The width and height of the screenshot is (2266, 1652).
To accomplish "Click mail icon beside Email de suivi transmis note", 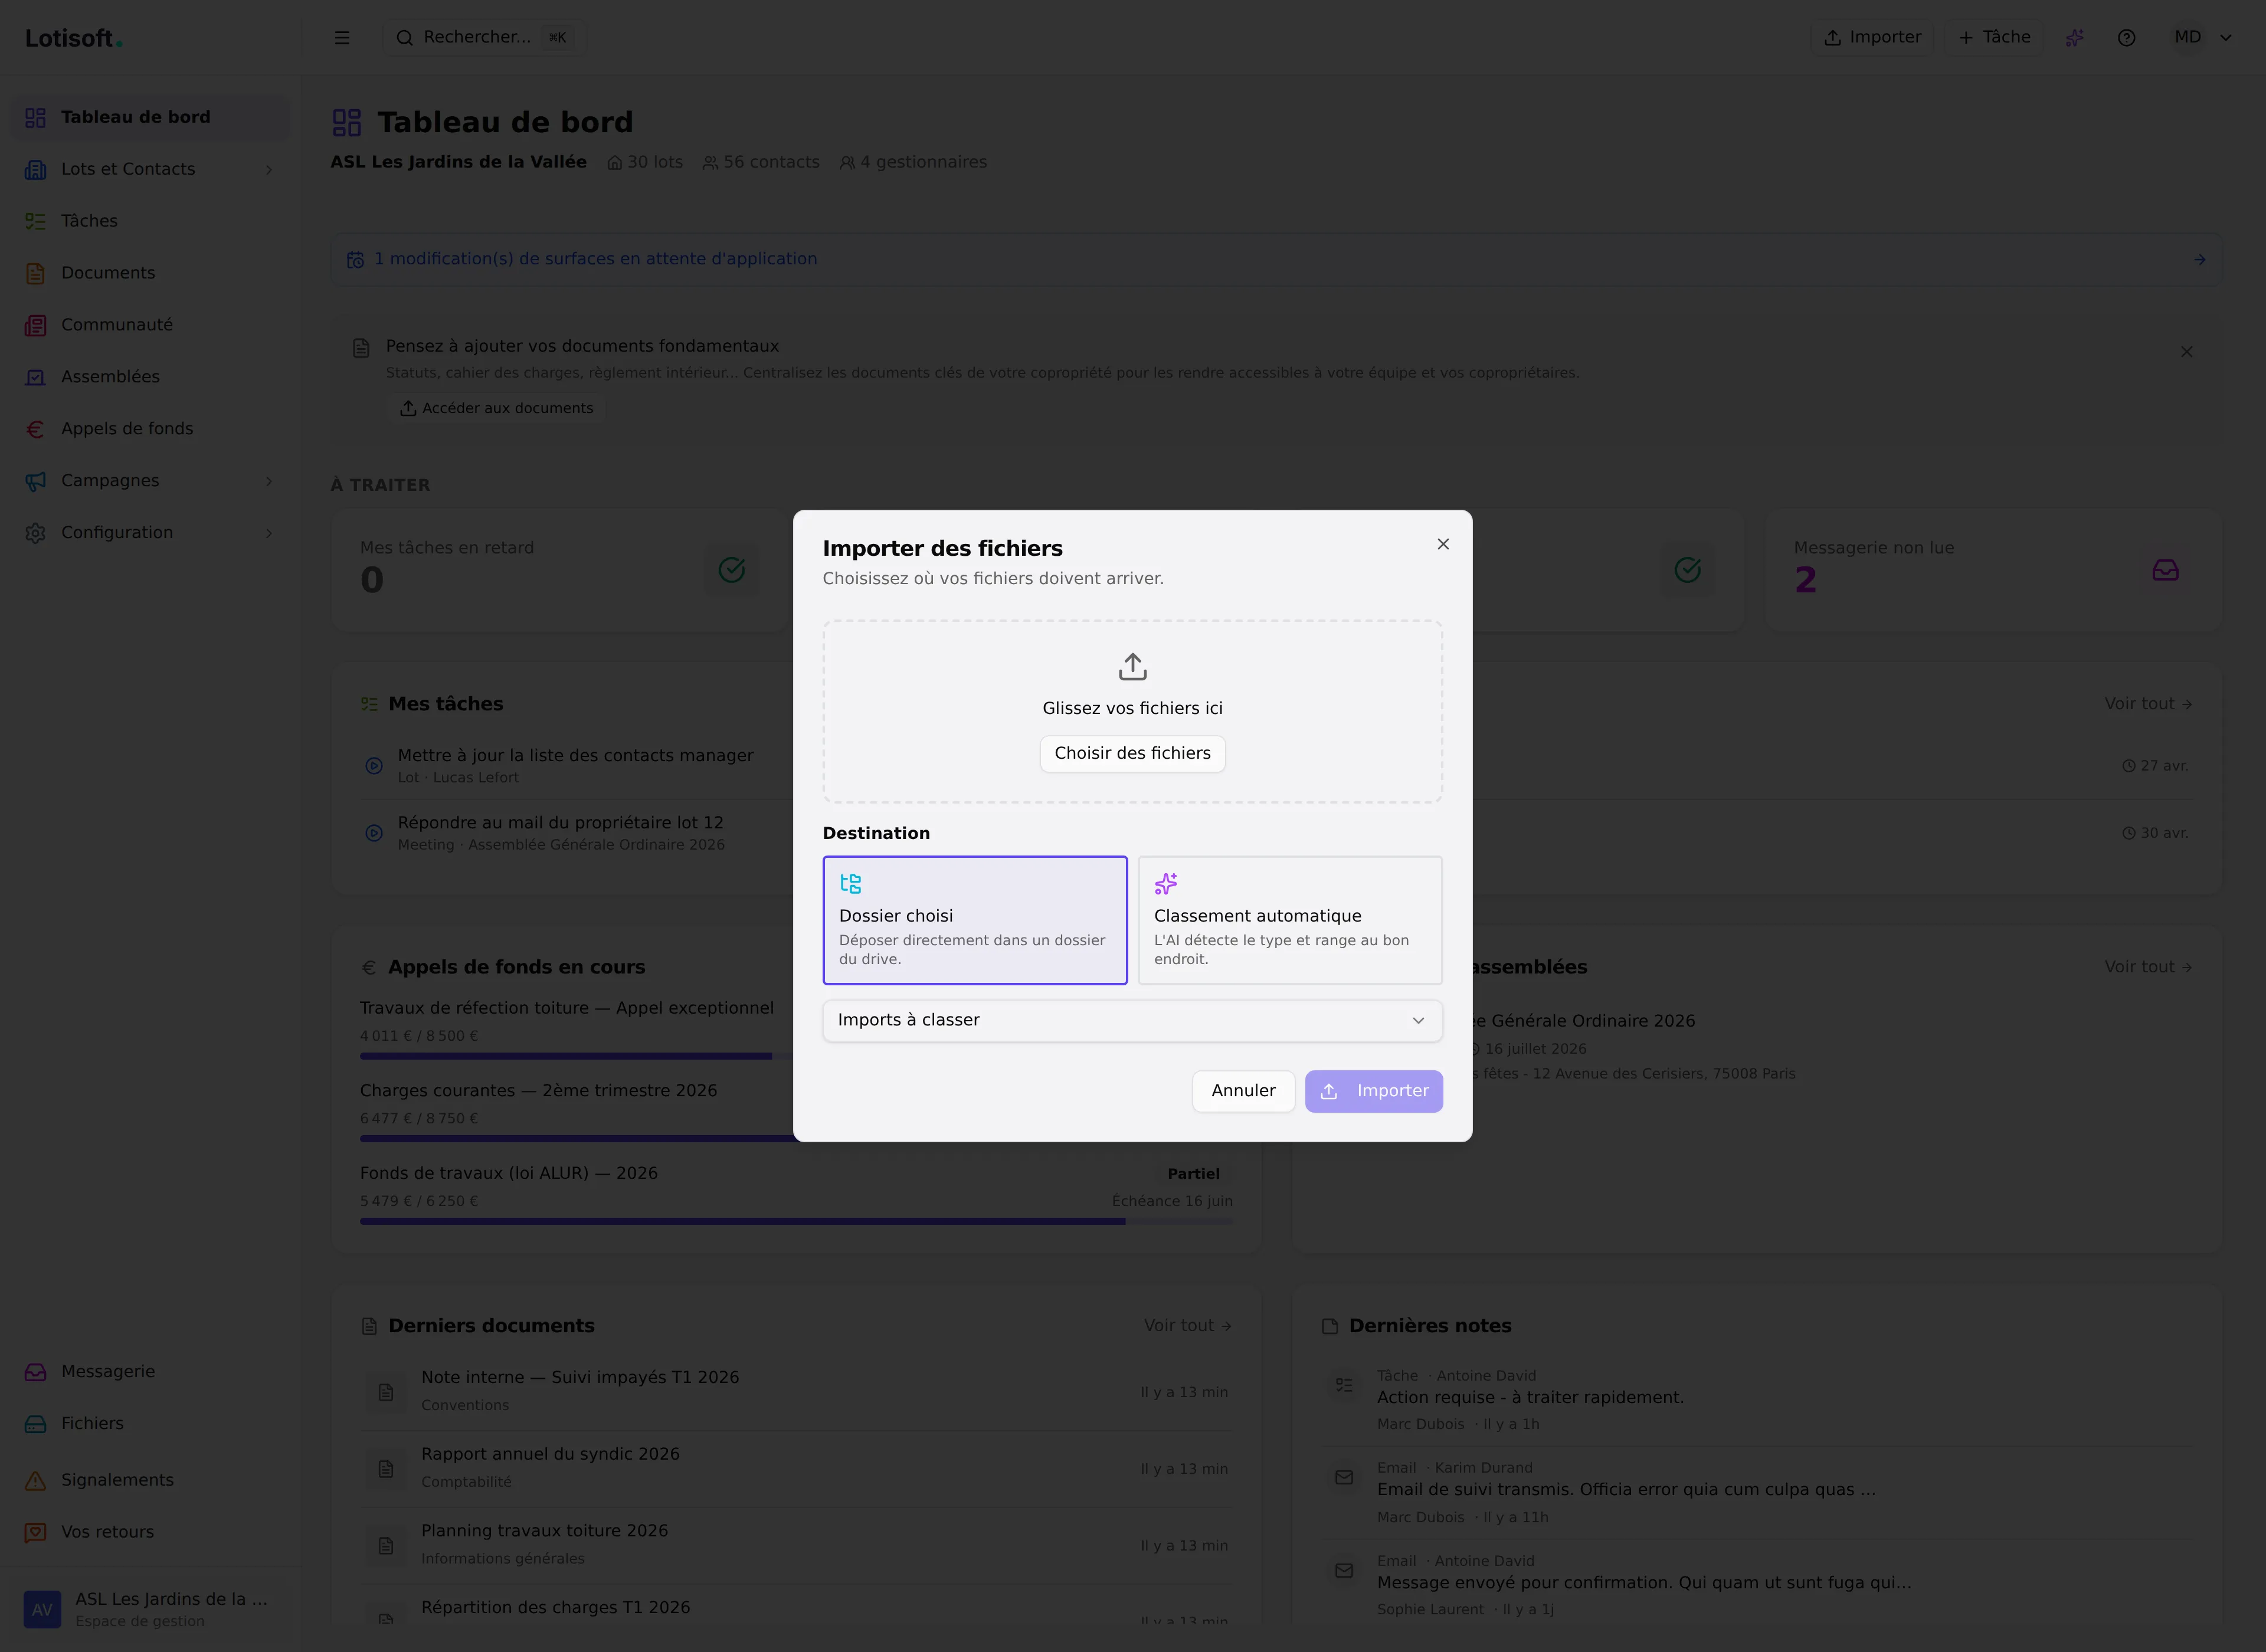I will (1344, 1478).
